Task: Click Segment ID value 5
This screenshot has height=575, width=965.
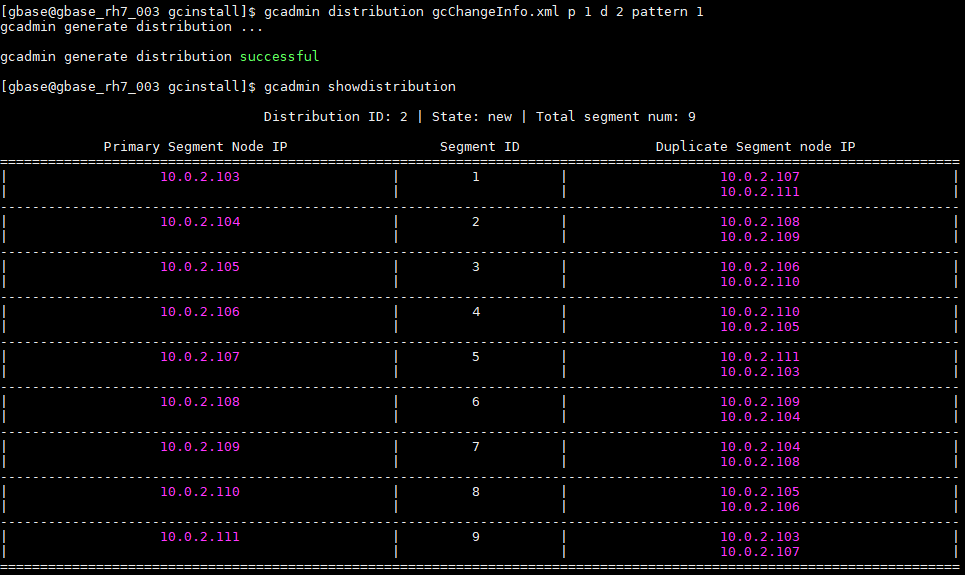Action: point(476,356)
